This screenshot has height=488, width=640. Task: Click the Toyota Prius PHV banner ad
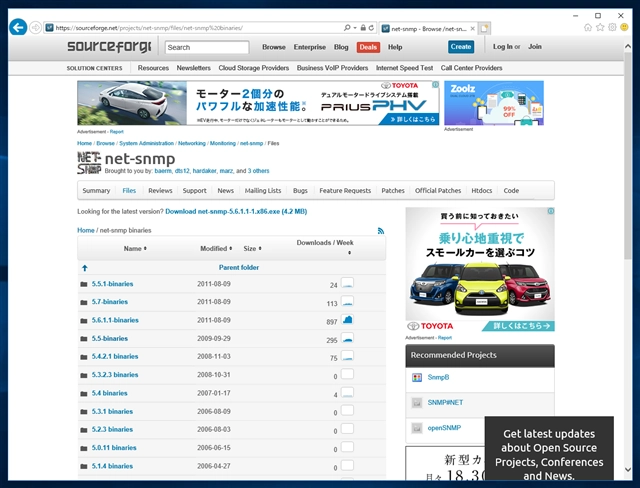click(x=258, y=103)
